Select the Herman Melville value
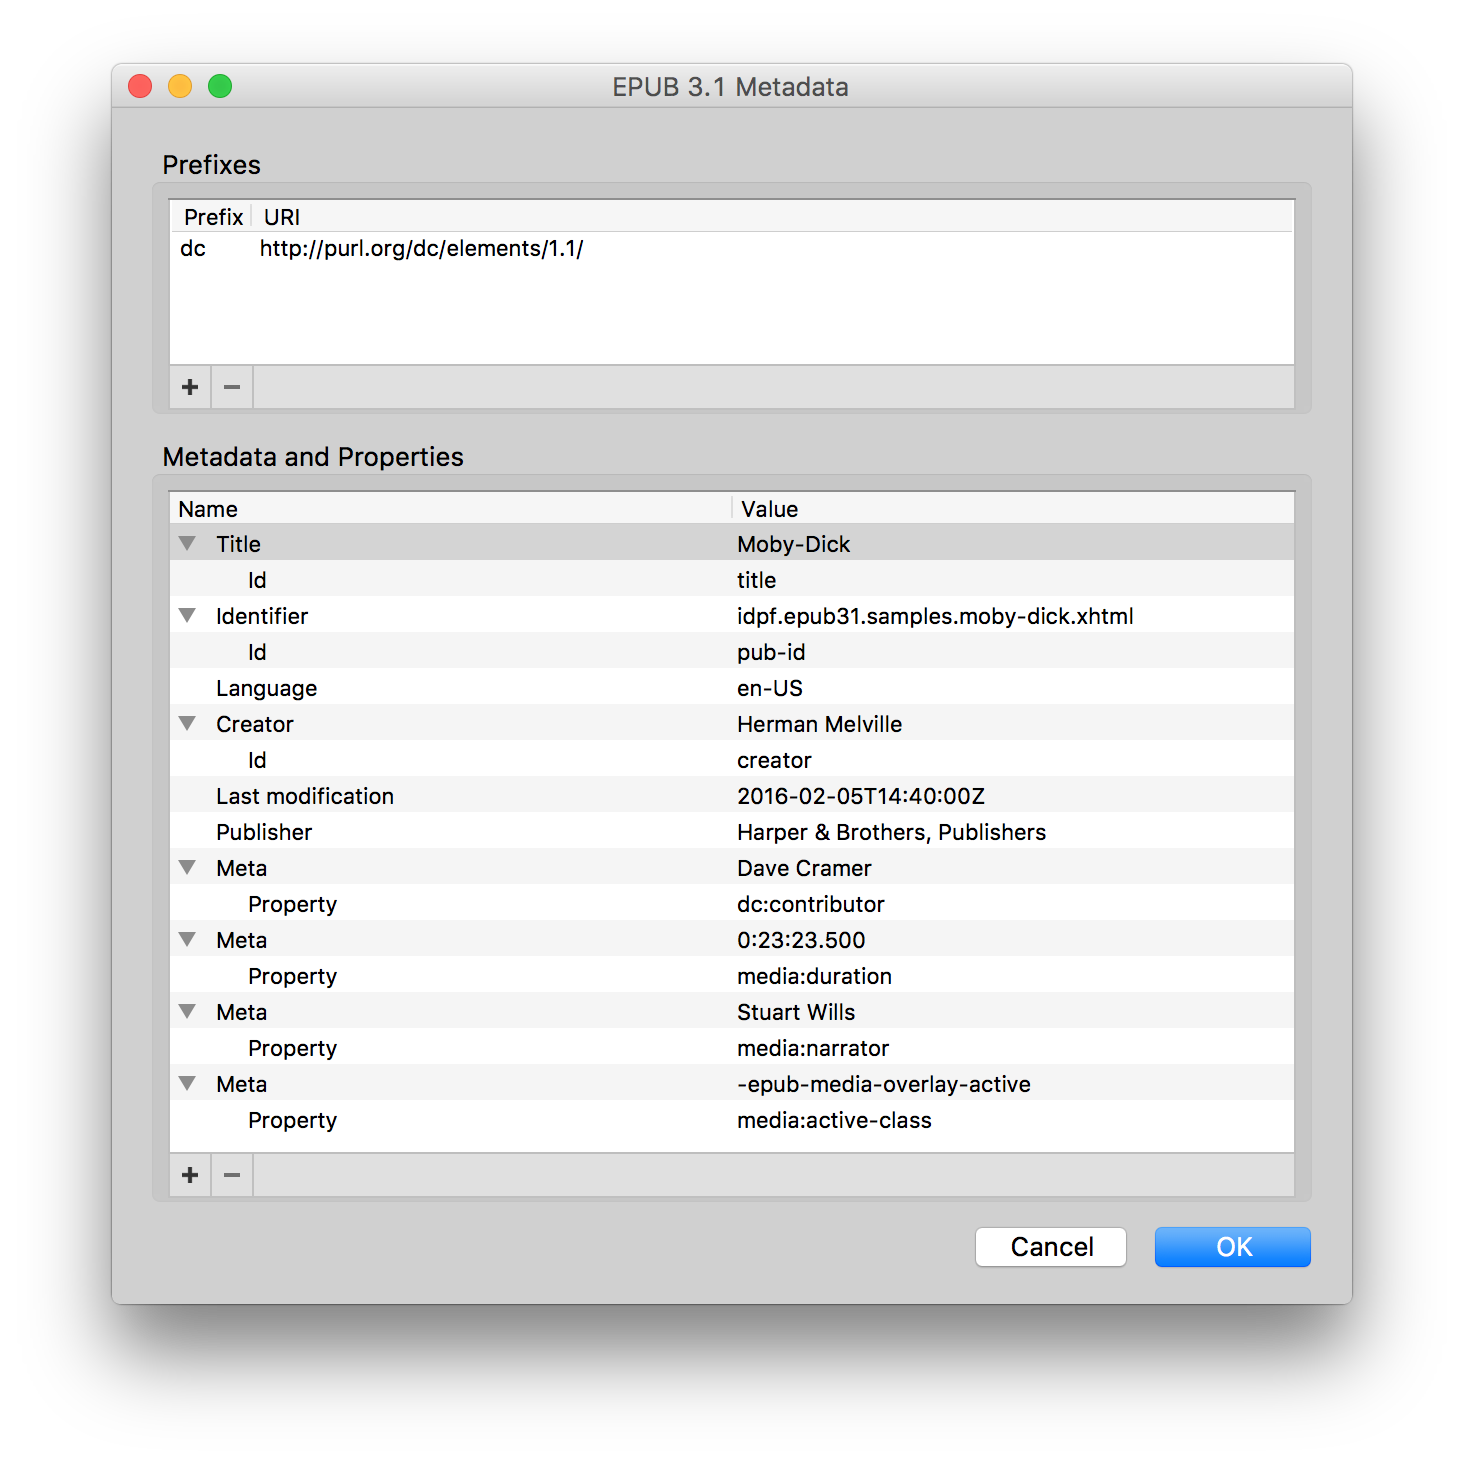Viewport: 1464px width, 1464px height. coord(820,724)
